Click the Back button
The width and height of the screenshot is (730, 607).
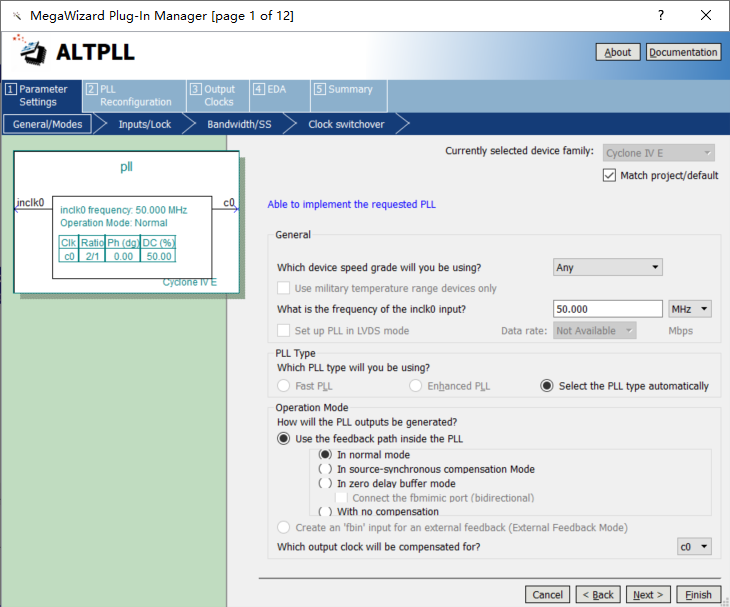click(x=598, y=594)
